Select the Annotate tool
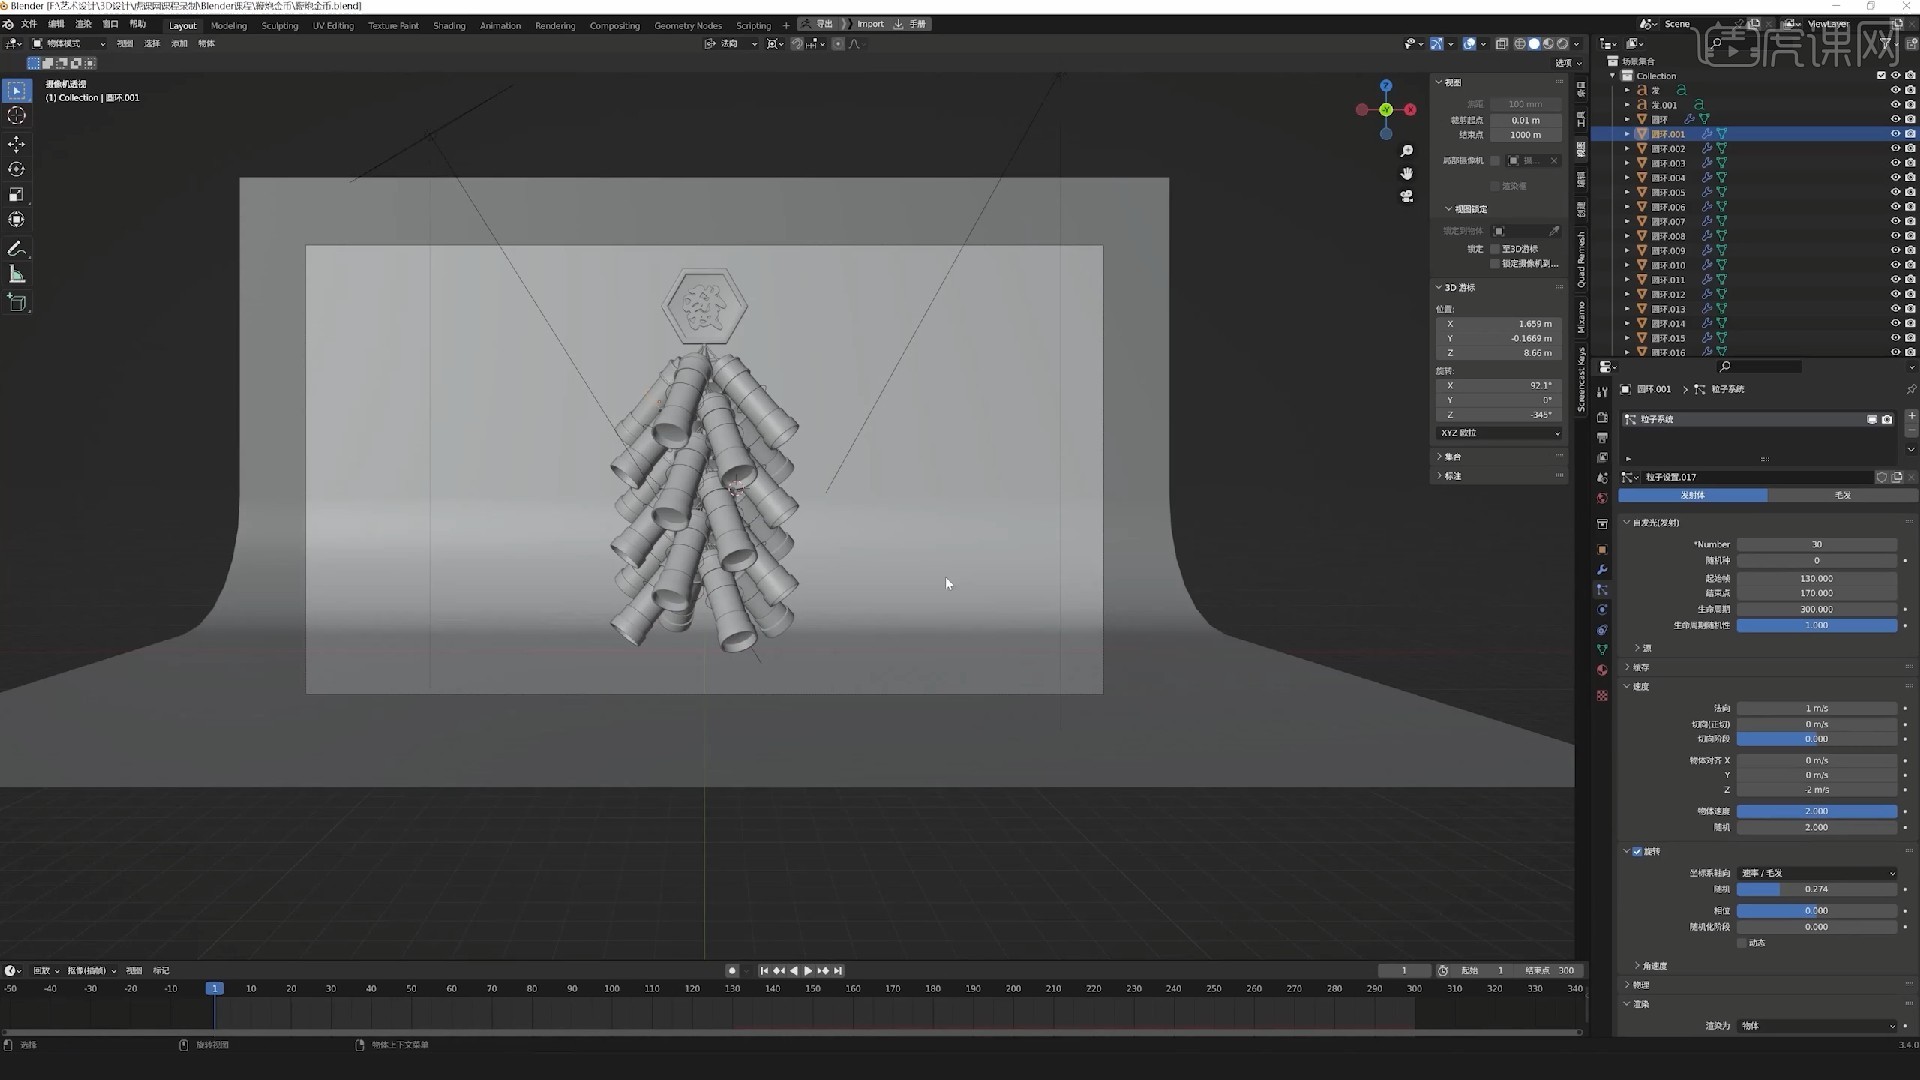 point(16,248)
